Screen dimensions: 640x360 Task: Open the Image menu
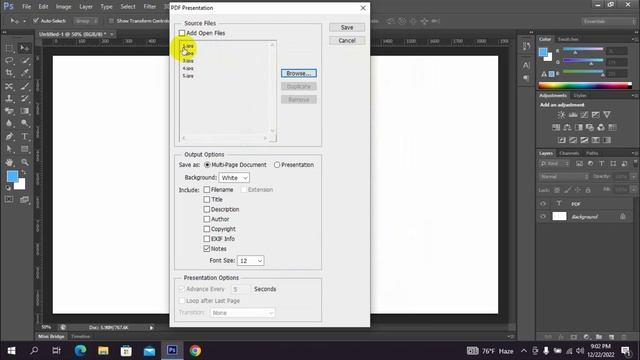63,7
